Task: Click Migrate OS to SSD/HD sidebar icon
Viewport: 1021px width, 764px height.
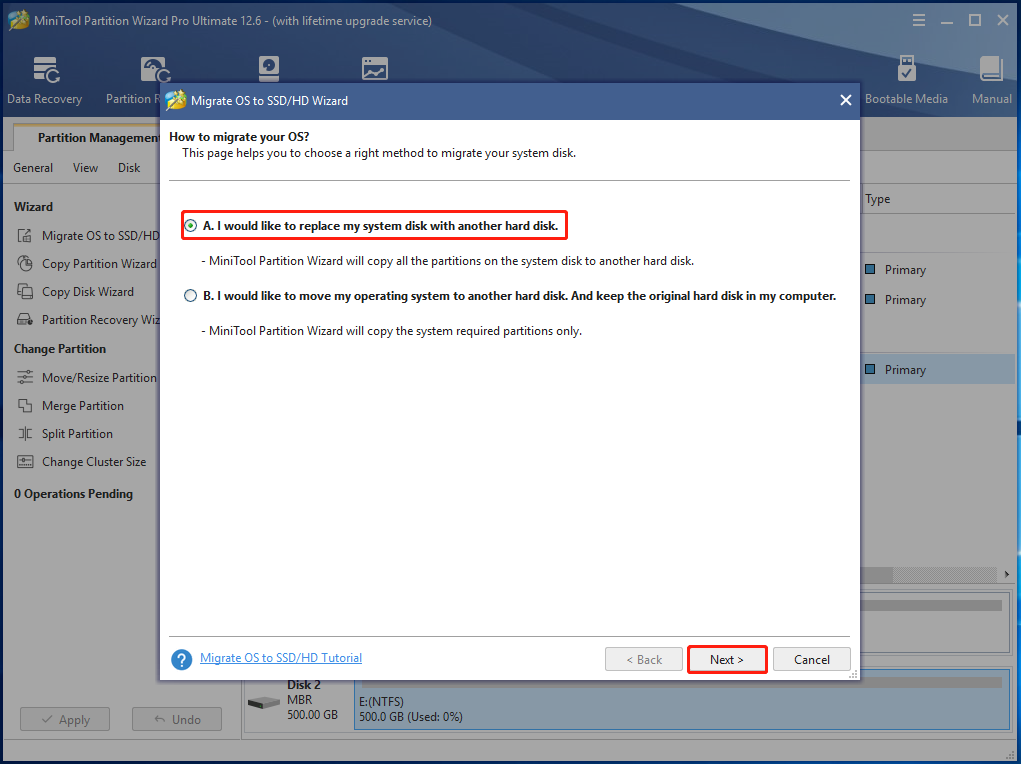Action: point(25,235)
